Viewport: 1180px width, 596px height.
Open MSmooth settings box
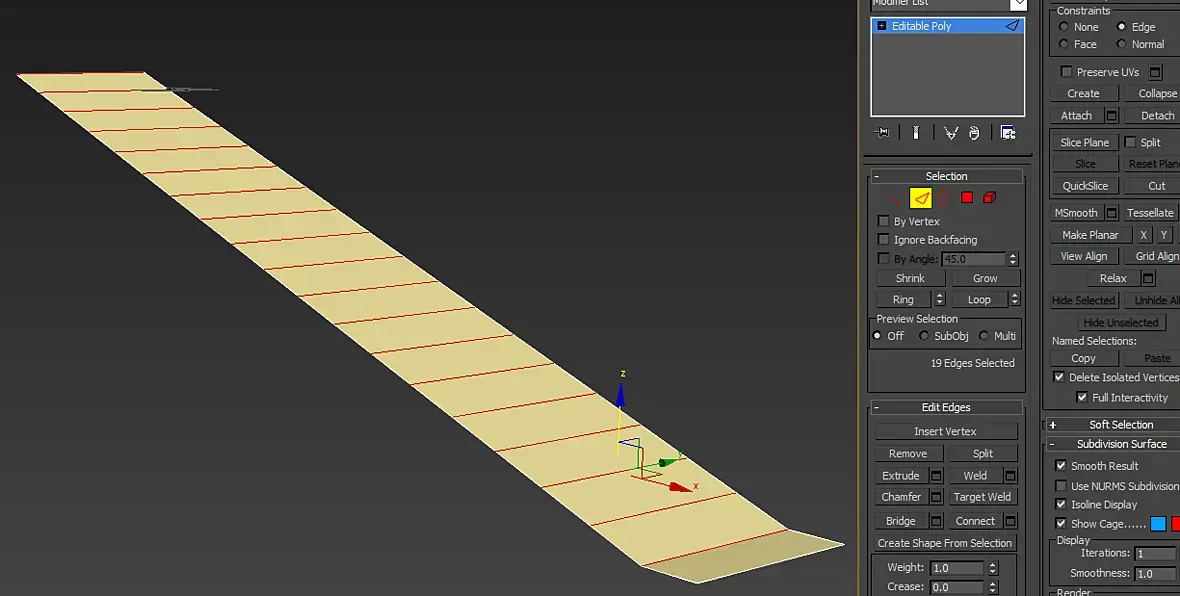1112,213
